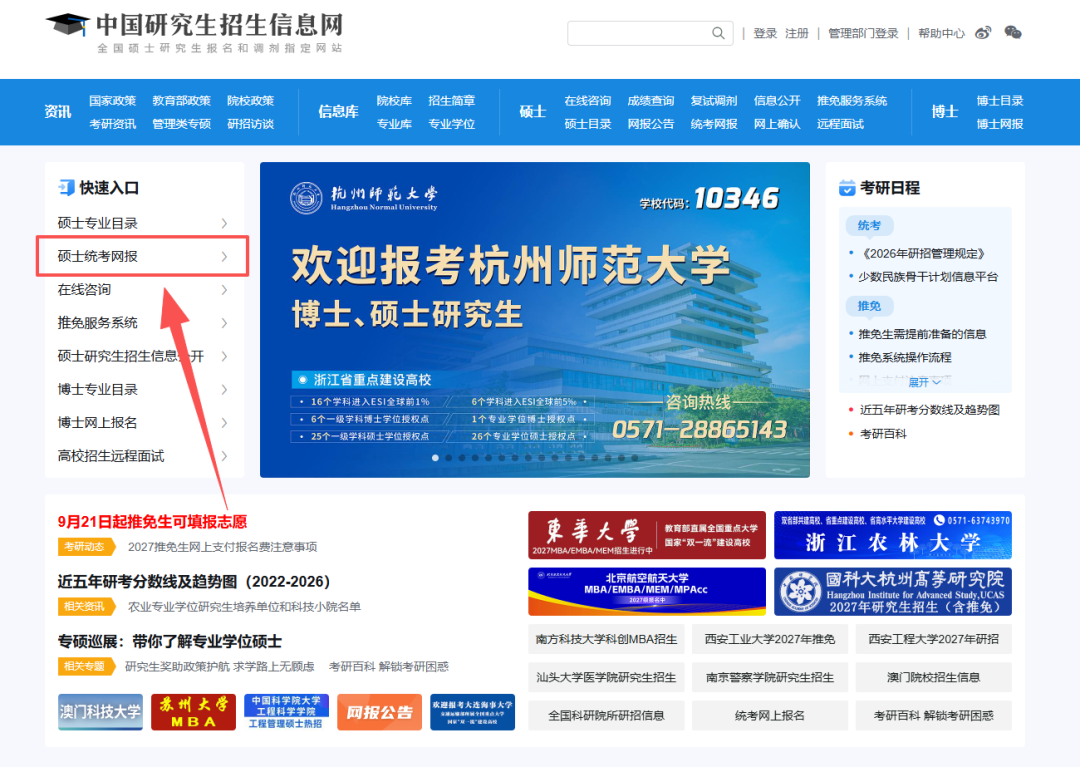
Task: Click chevron beside 高校招生远程面试
Action: (224, 456)
